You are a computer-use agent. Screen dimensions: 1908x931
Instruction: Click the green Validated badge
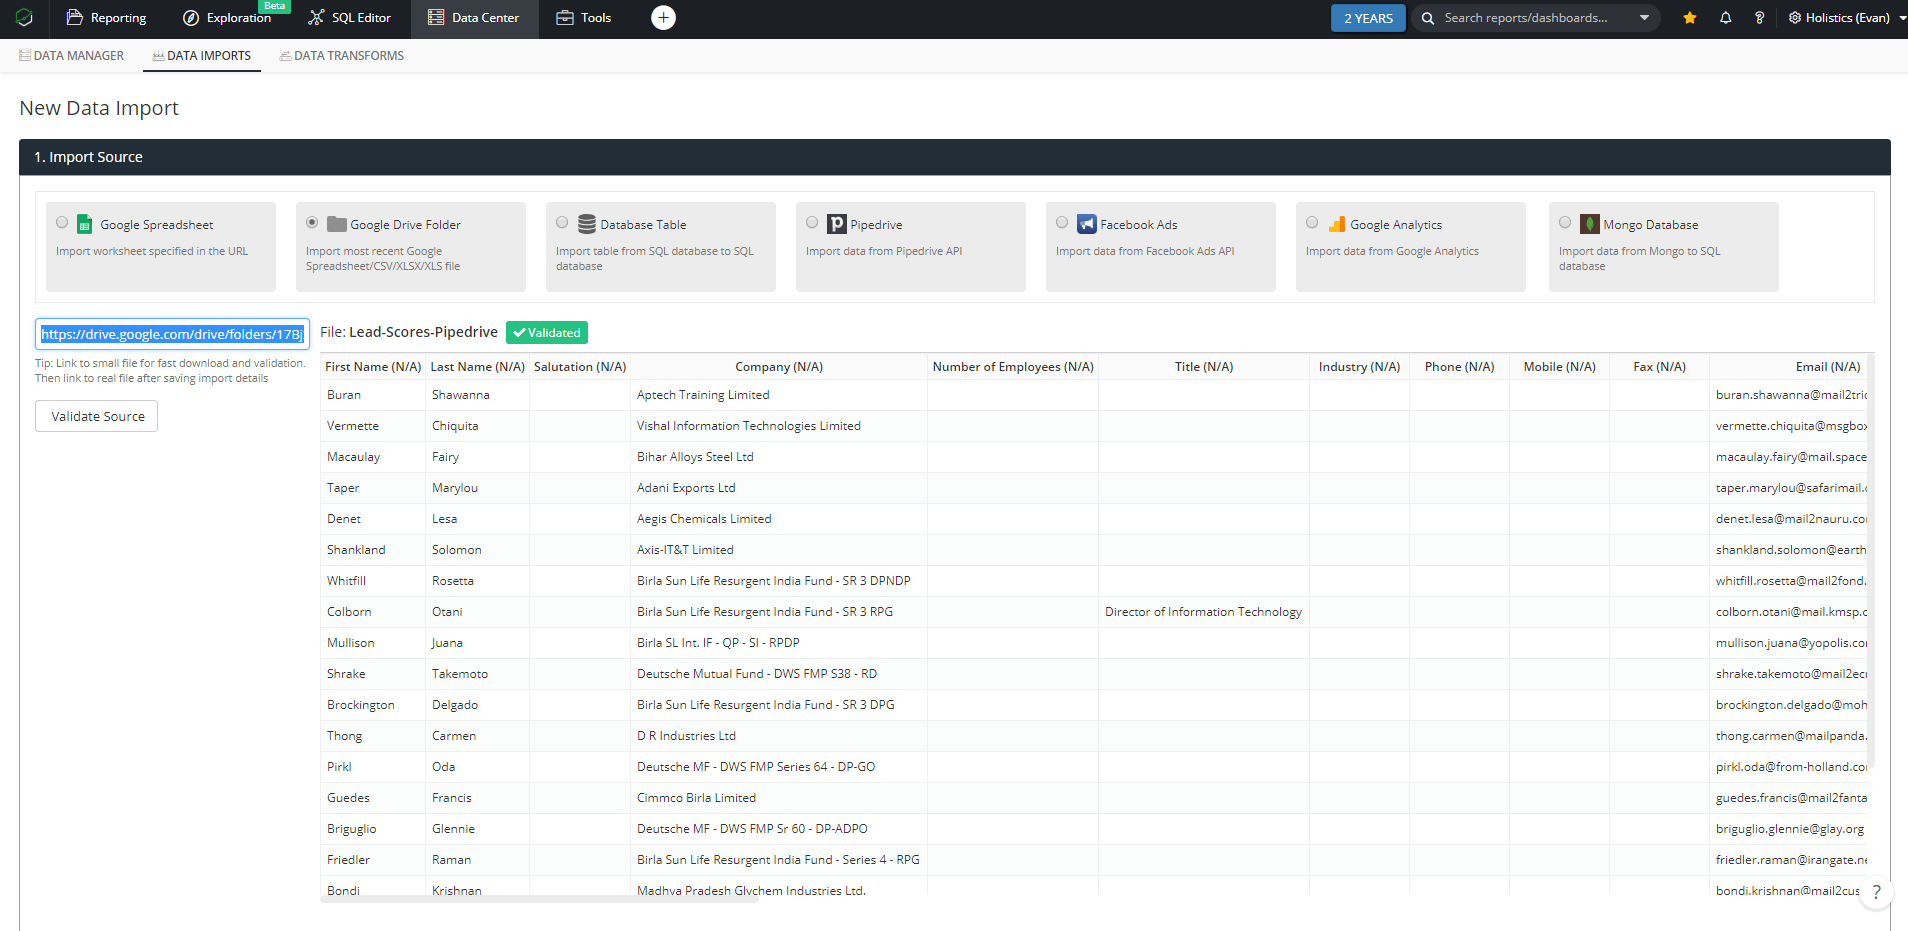point(547,333)
